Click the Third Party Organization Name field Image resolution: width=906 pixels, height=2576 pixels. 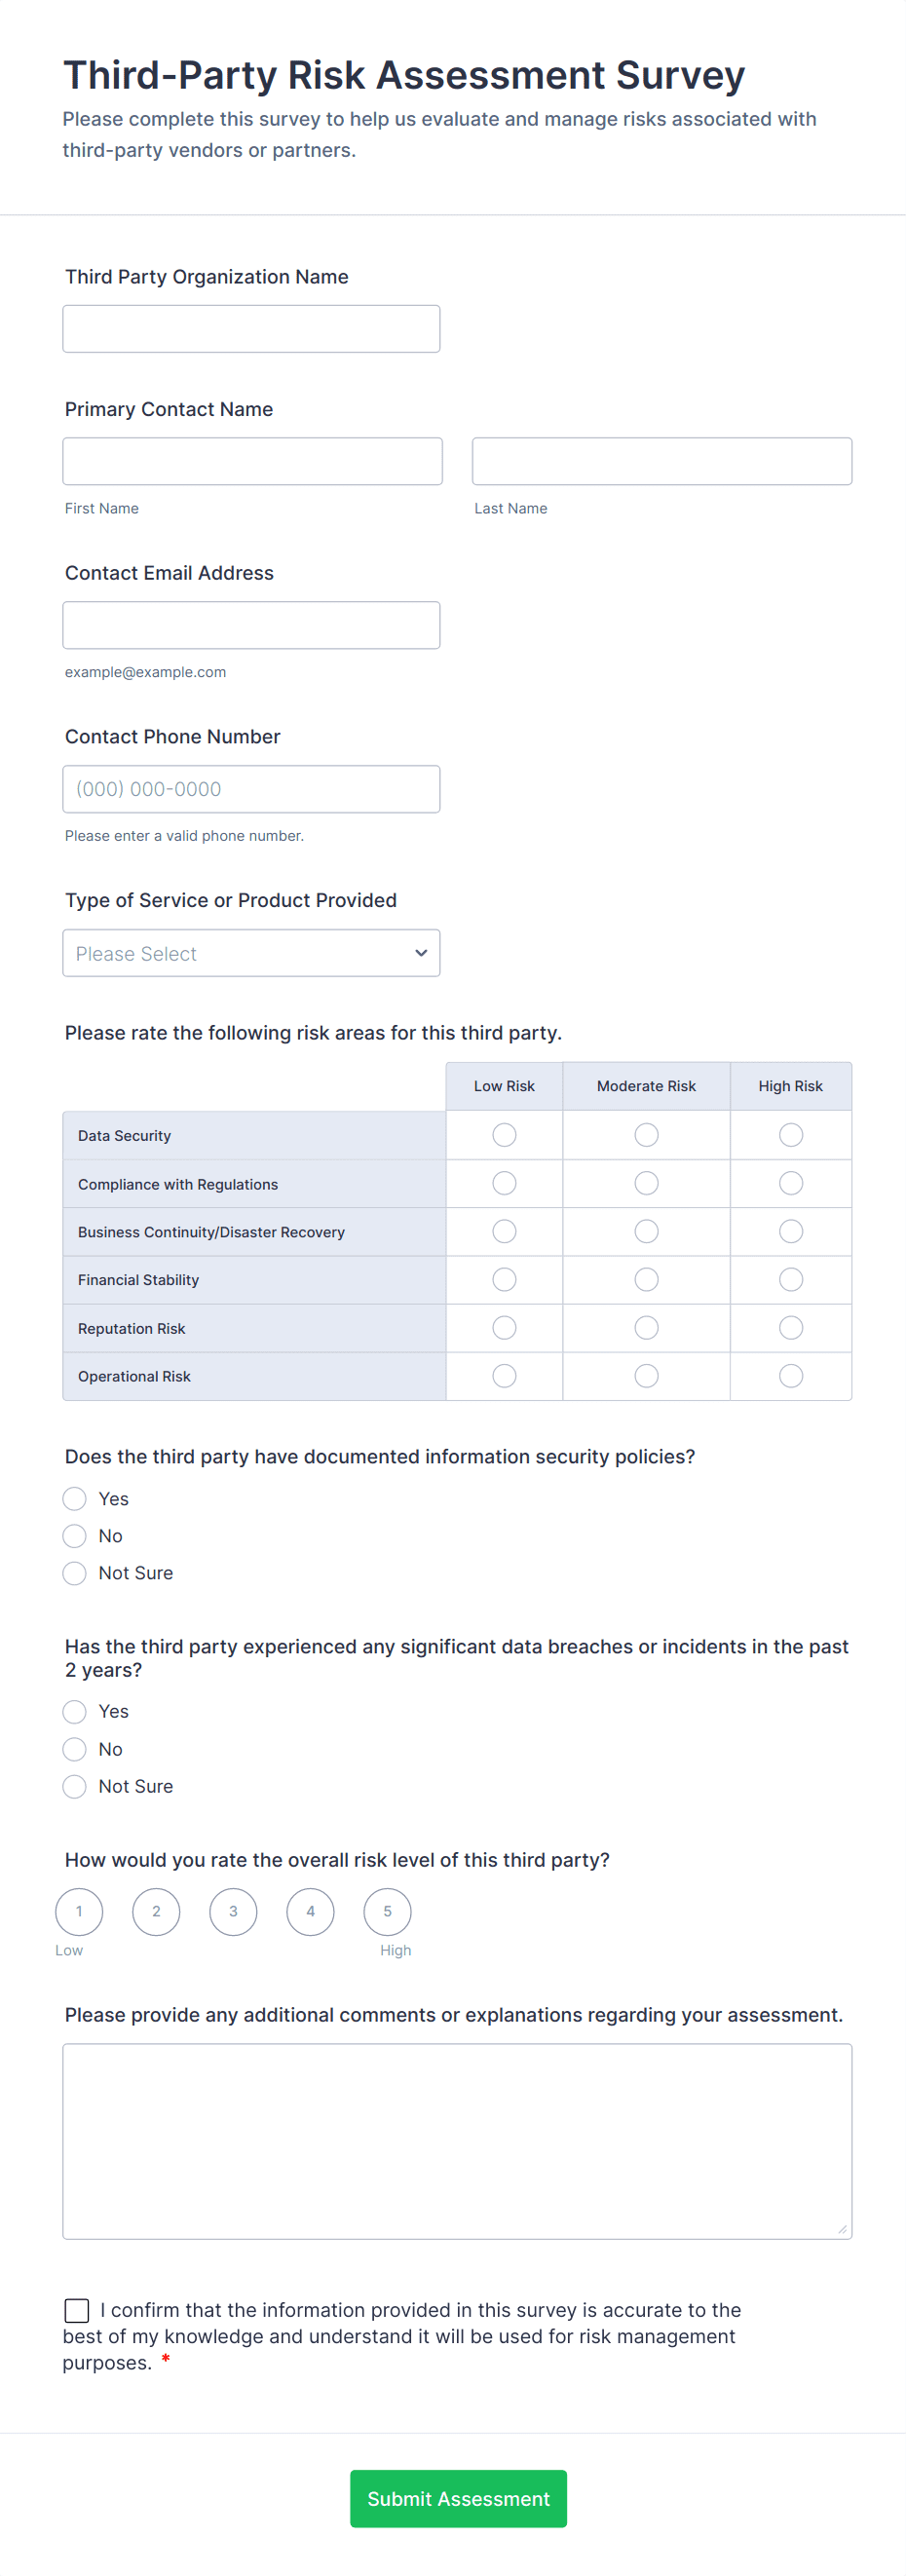point(251,328)
